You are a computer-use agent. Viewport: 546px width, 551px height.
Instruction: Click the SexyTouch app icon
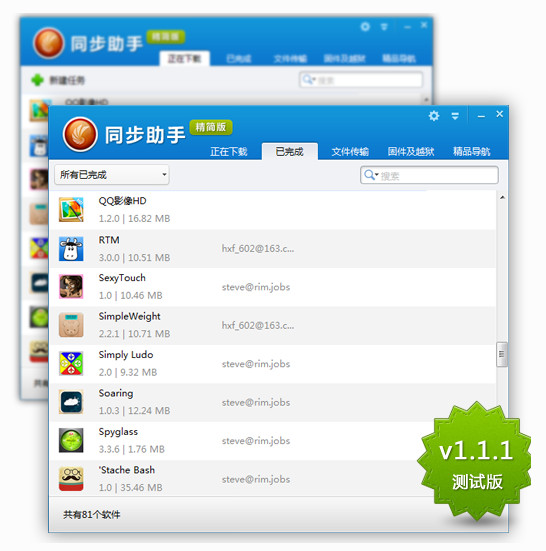[x=71, y=287]
